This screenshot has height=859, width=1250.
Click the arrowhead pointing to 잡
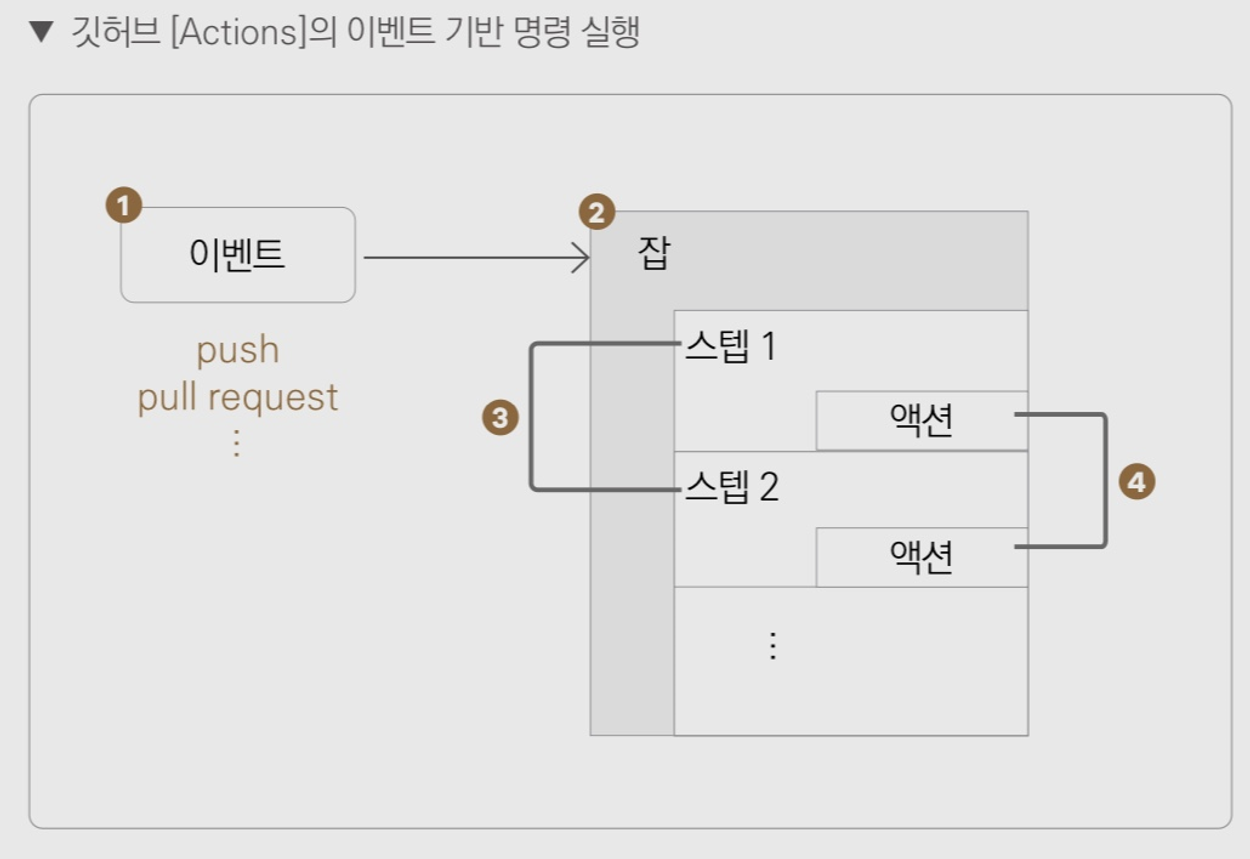pos(580,258)
